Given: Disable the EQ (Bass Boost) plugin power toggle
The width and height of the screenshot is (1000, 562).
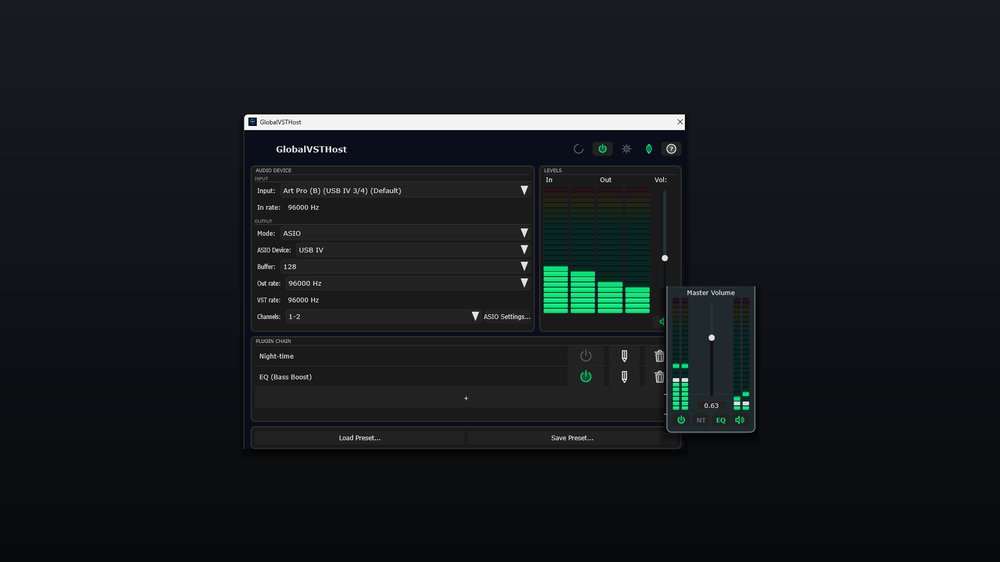Looking at the screenshot, I should (585, 376).
